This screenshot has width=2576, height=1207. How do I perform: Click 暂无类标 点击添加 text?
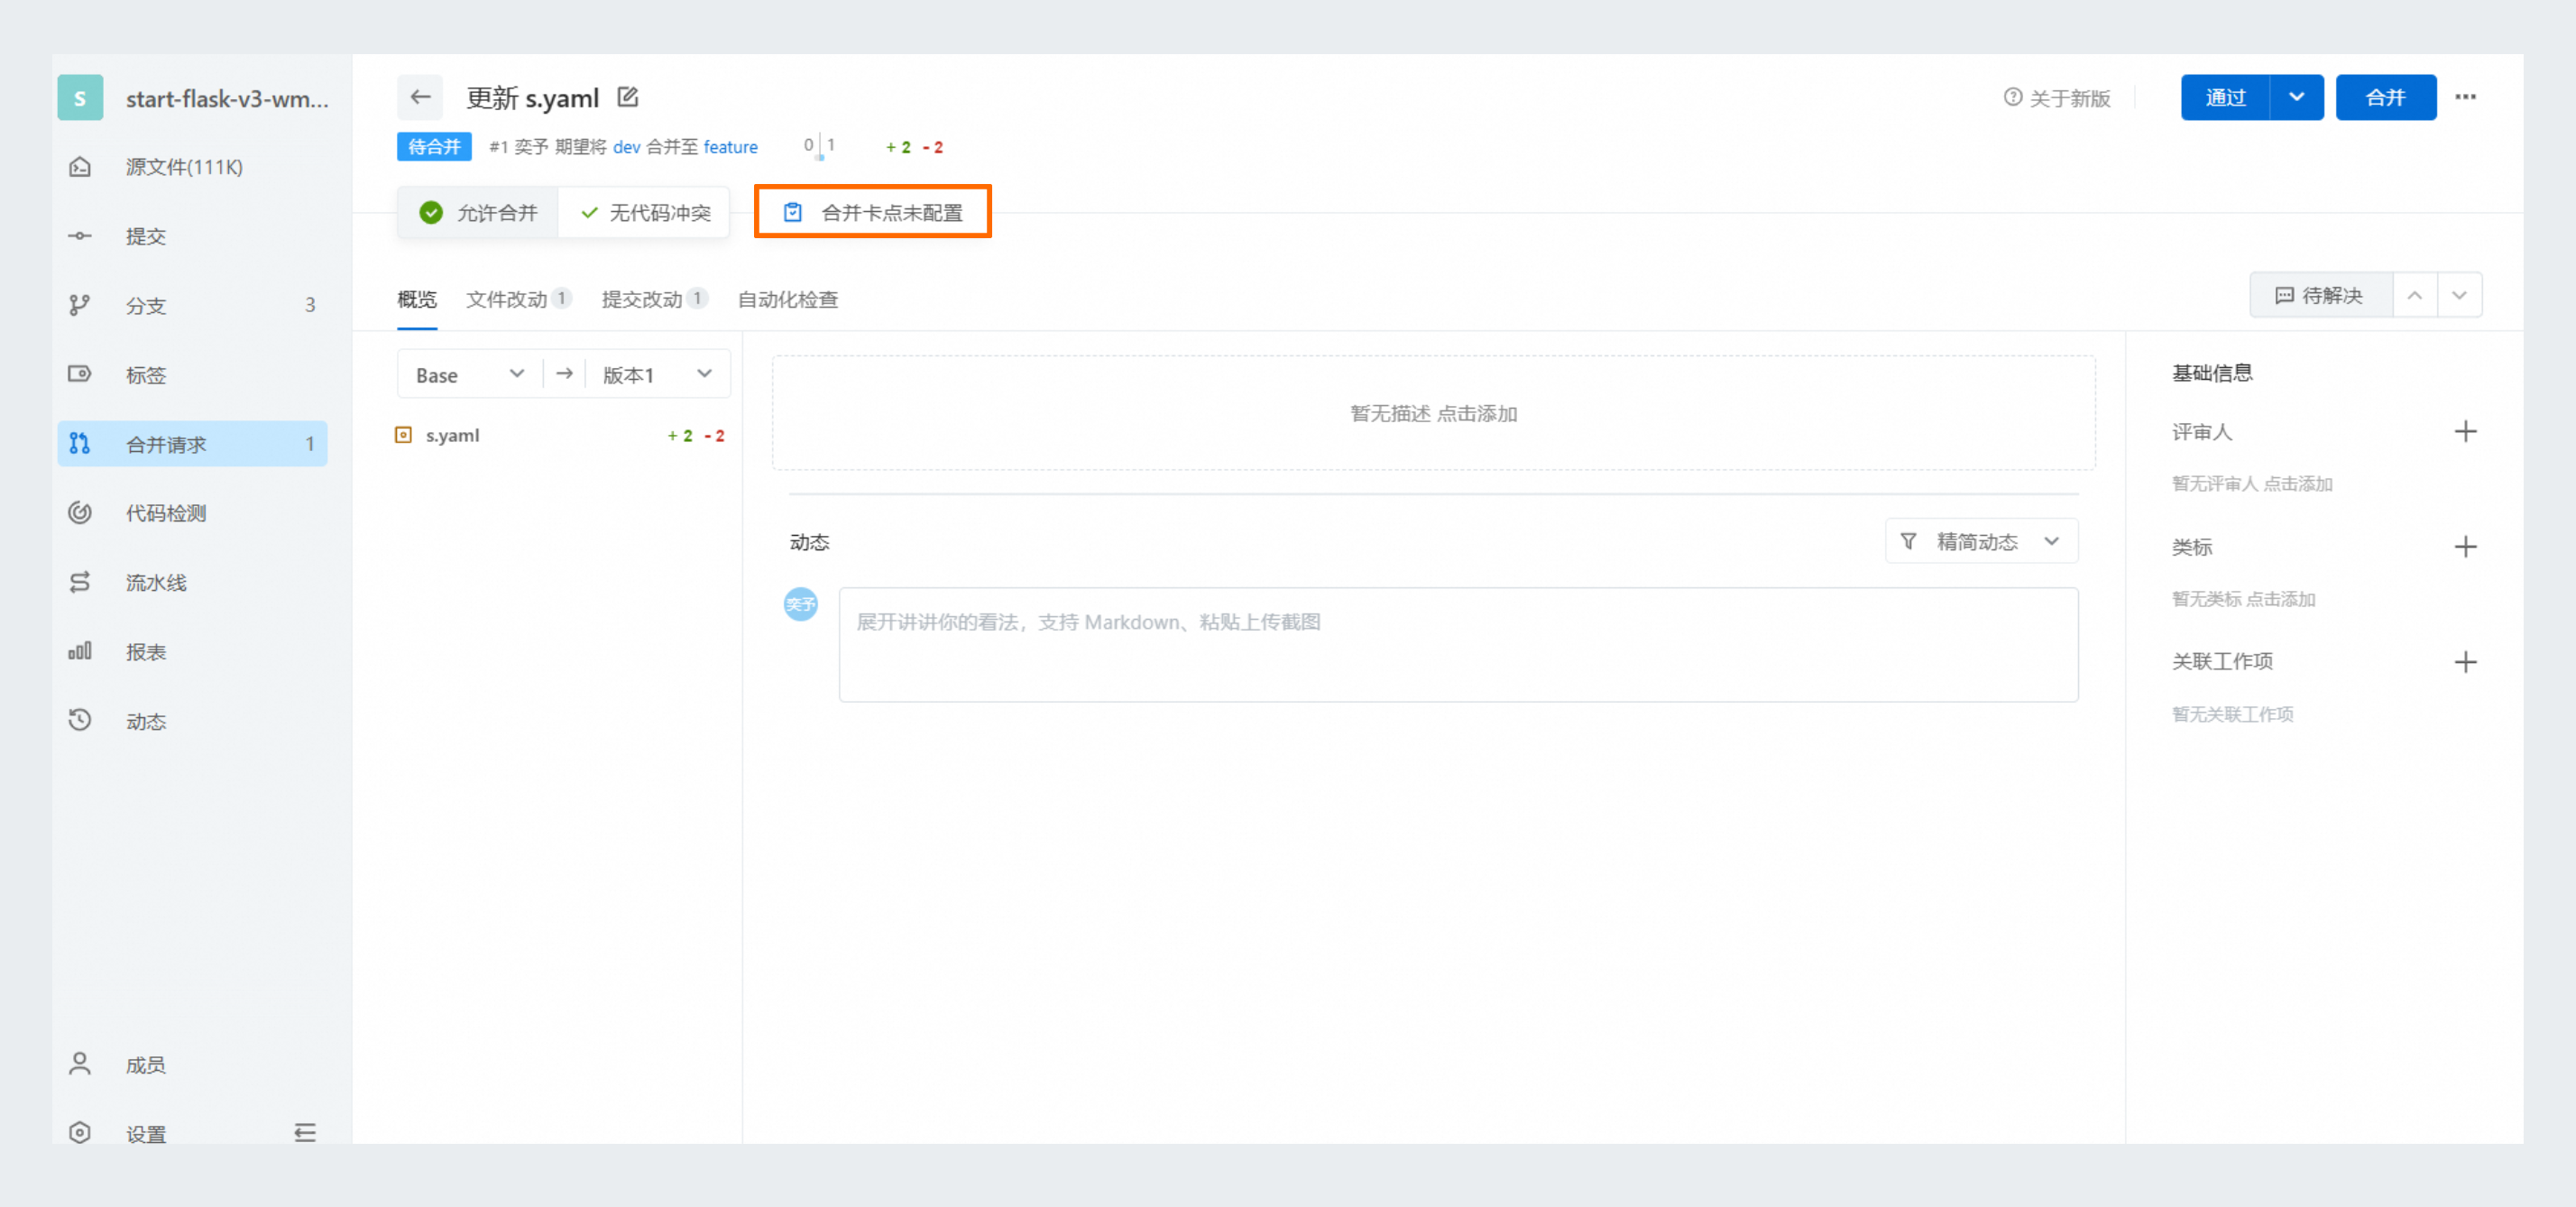2243,599
